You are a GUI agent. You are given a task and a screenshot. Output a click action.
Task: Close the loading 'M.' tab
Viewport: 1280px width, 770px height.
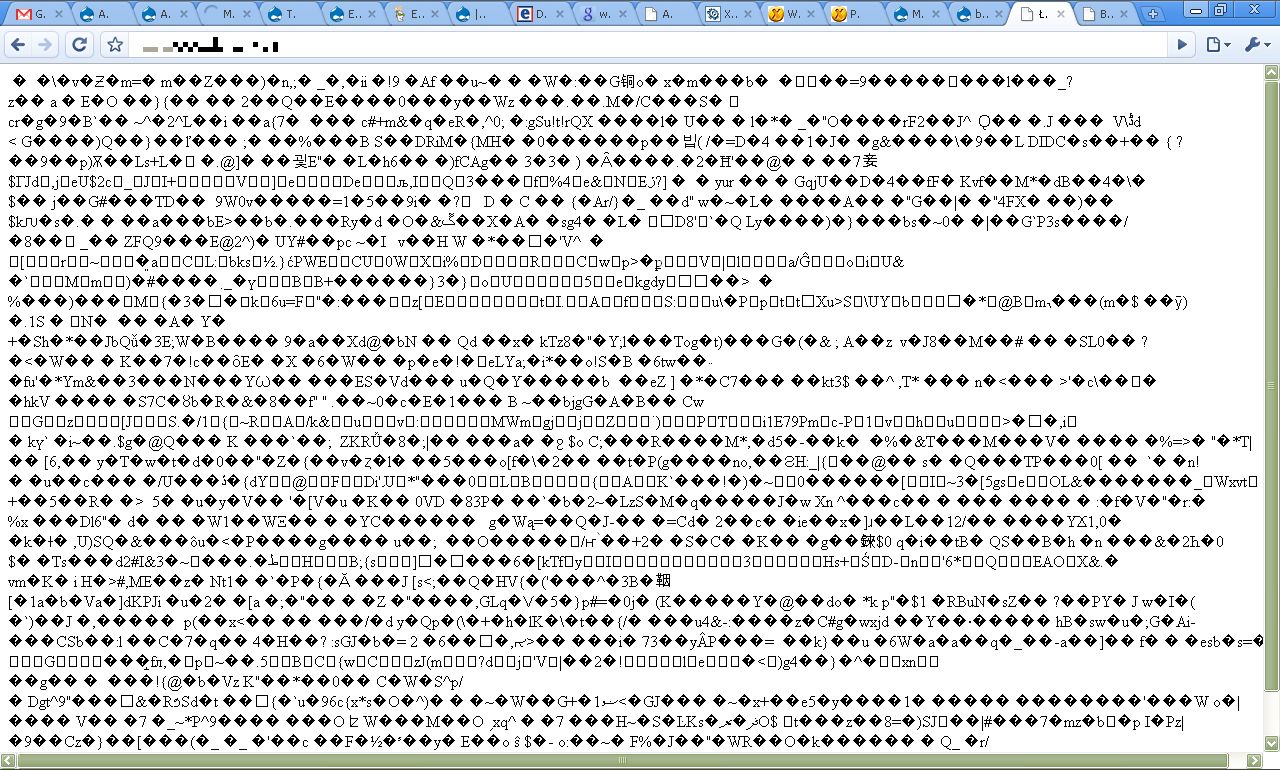click(x=245, y=14)
